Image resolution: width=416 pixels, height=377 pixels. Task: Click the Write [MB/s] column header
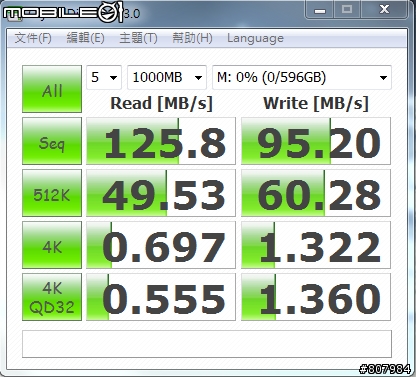316,104
